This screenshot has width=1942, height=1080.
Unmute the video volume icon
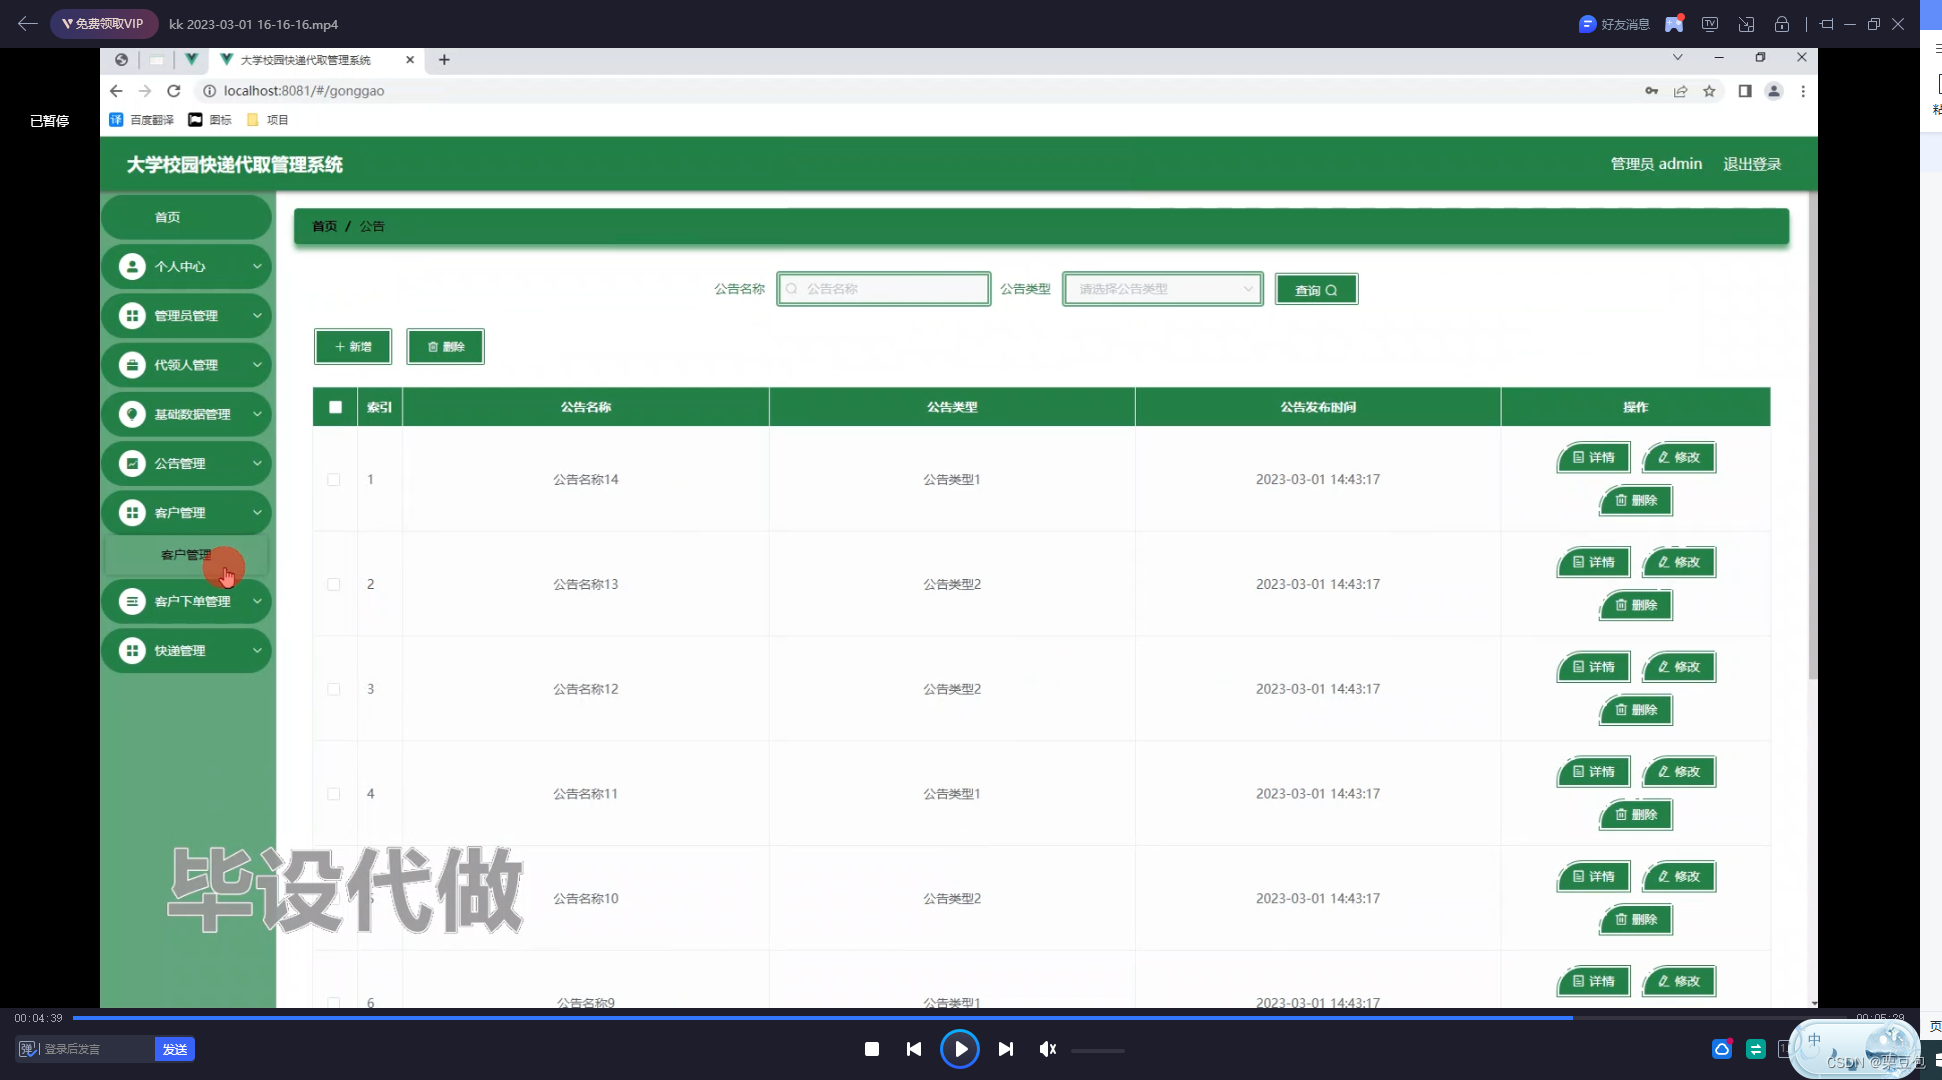pyautogui.click(x=1047, y=1049)
